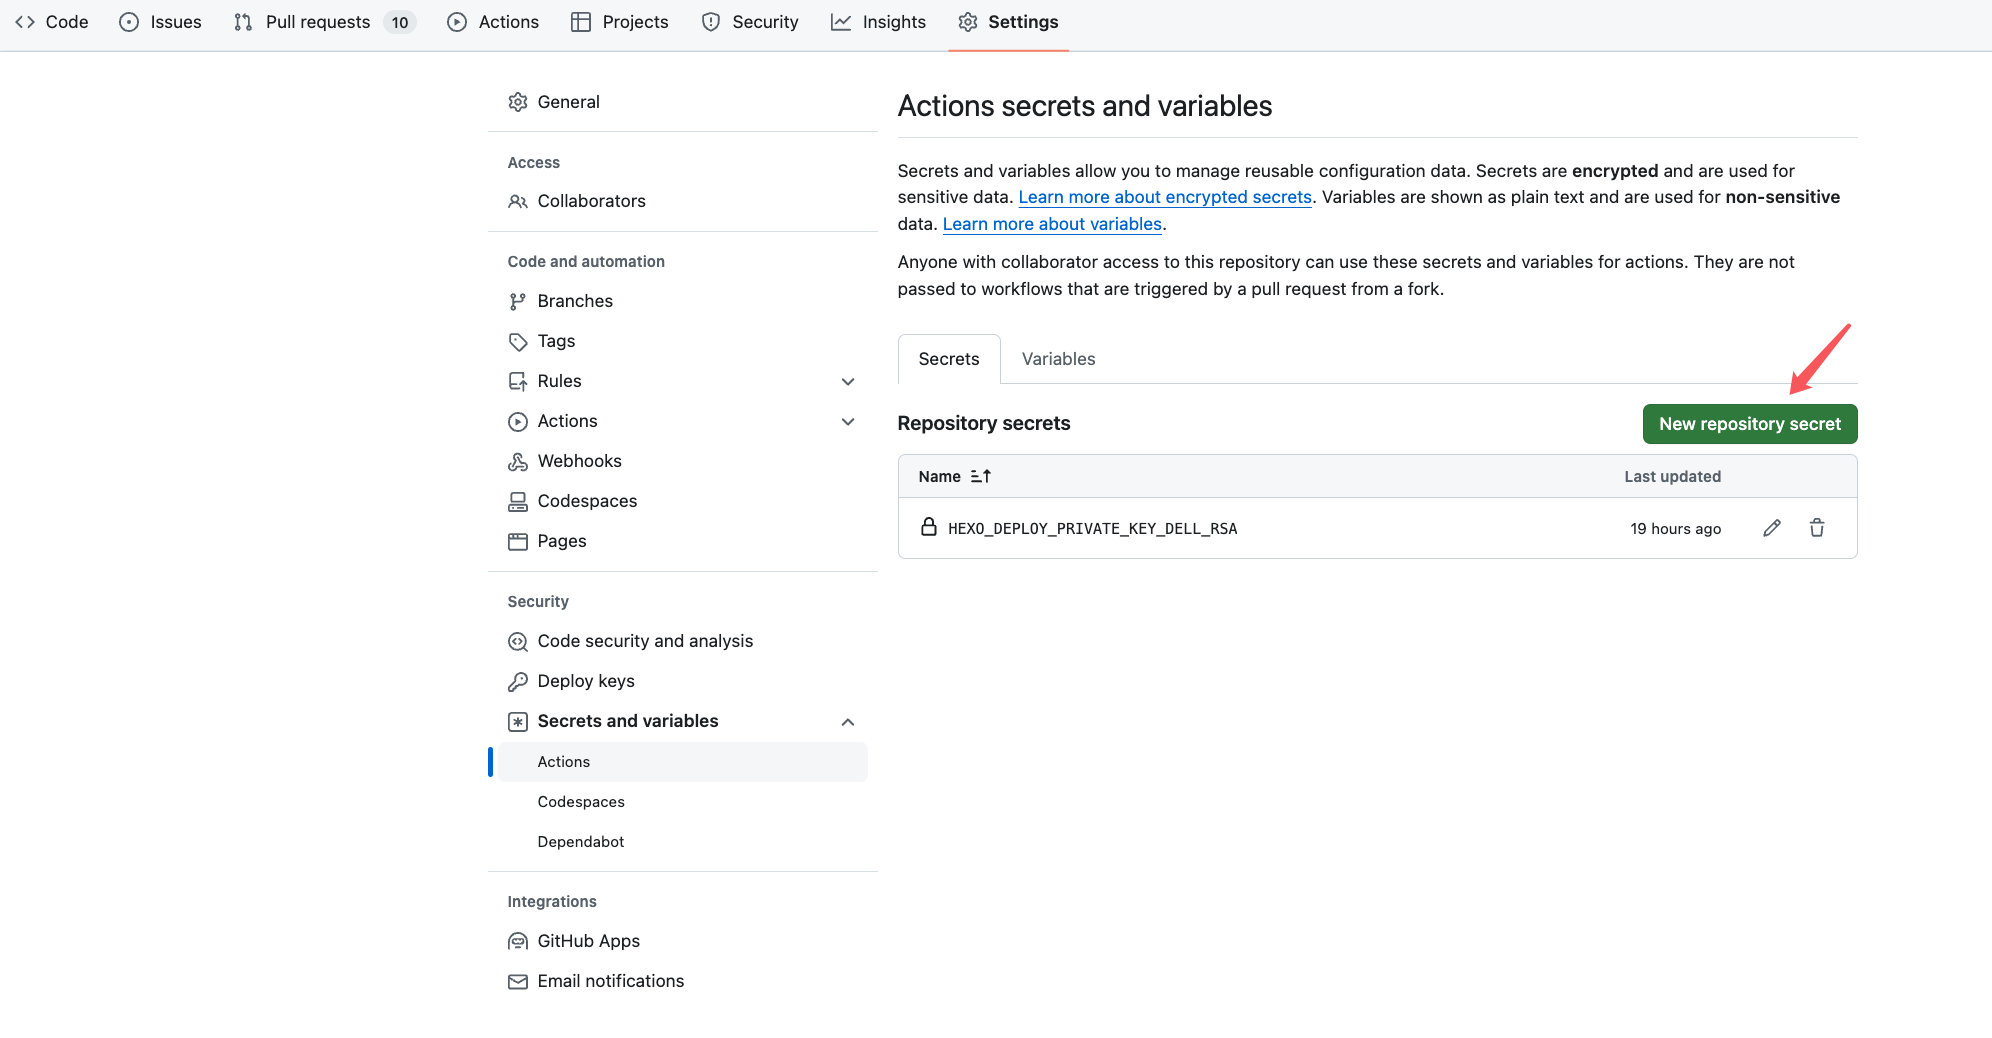Open Code security and analysis settings
Image resolution: width=1992 pixels, height=1038 pixels.
click(644, 641)
